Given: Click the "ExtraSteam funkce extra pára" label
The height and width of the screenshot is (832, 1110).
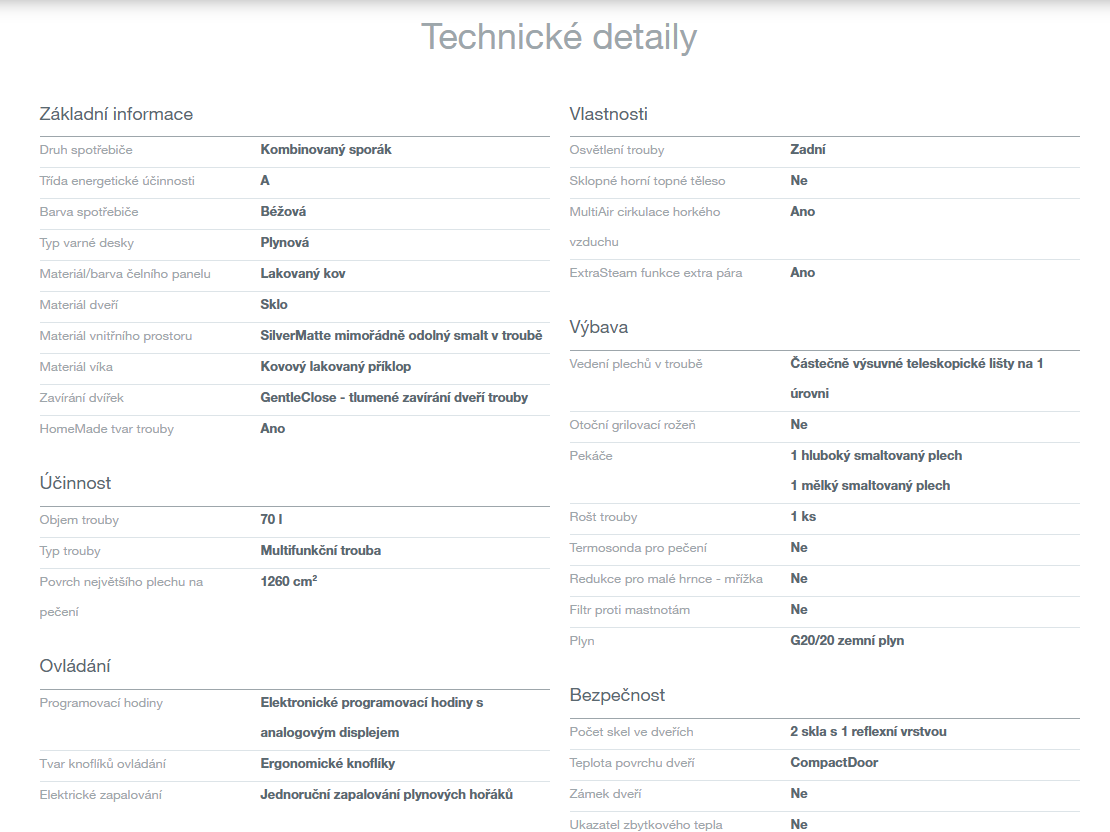Looking at the screenshot, I should click(x=655, y=273).
